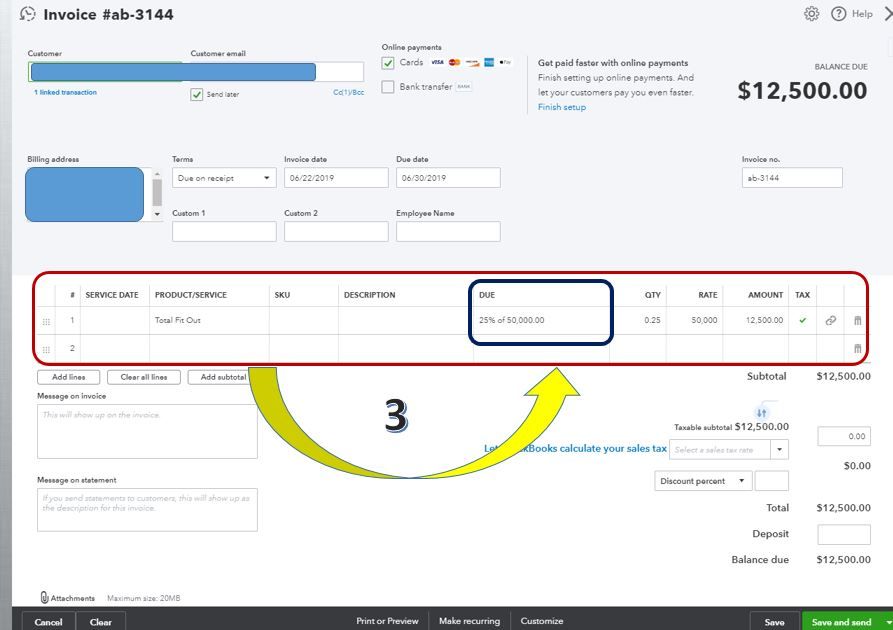The width and height of the screenshot is (893, 630).
Task: Click the '25% of 50,000.00' due cell
Action: pyautogui.click(x=541, y=320)
